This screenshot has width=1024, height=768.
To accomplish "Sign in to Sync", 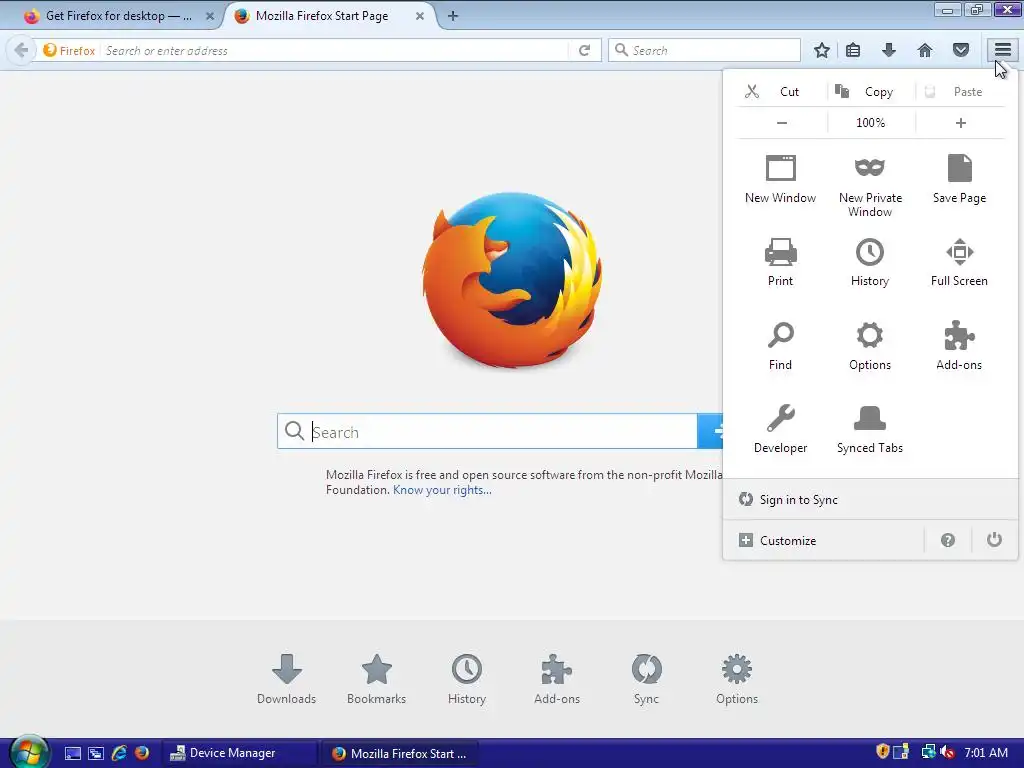I will (x=870, y=500).
